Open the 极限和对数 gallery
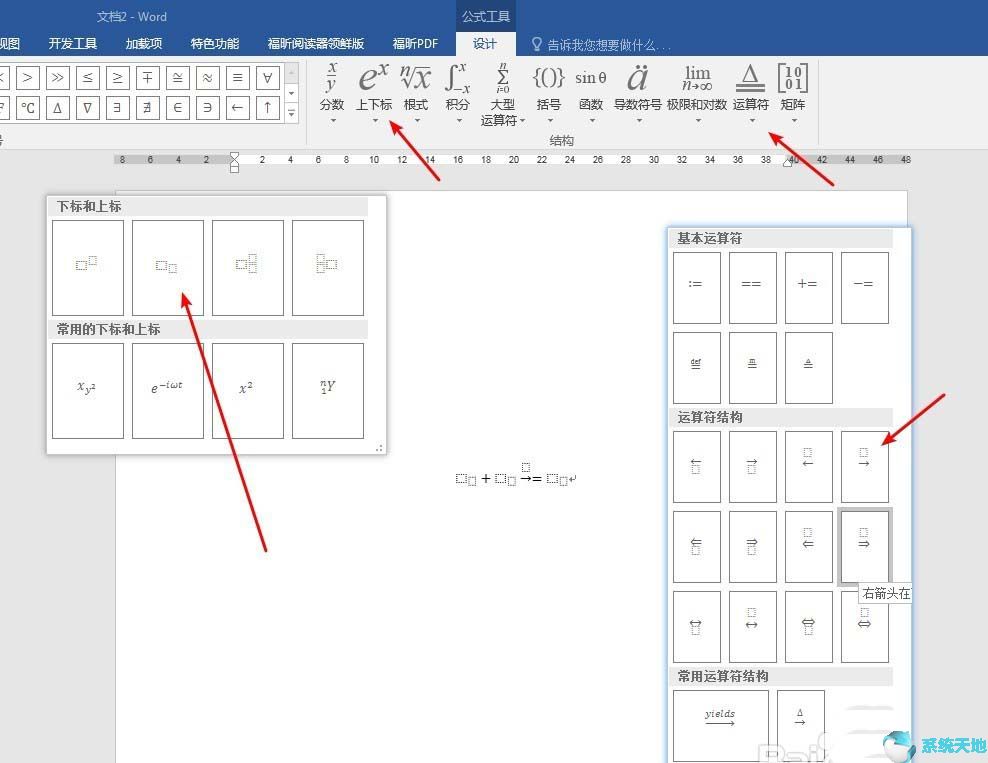 697,90
